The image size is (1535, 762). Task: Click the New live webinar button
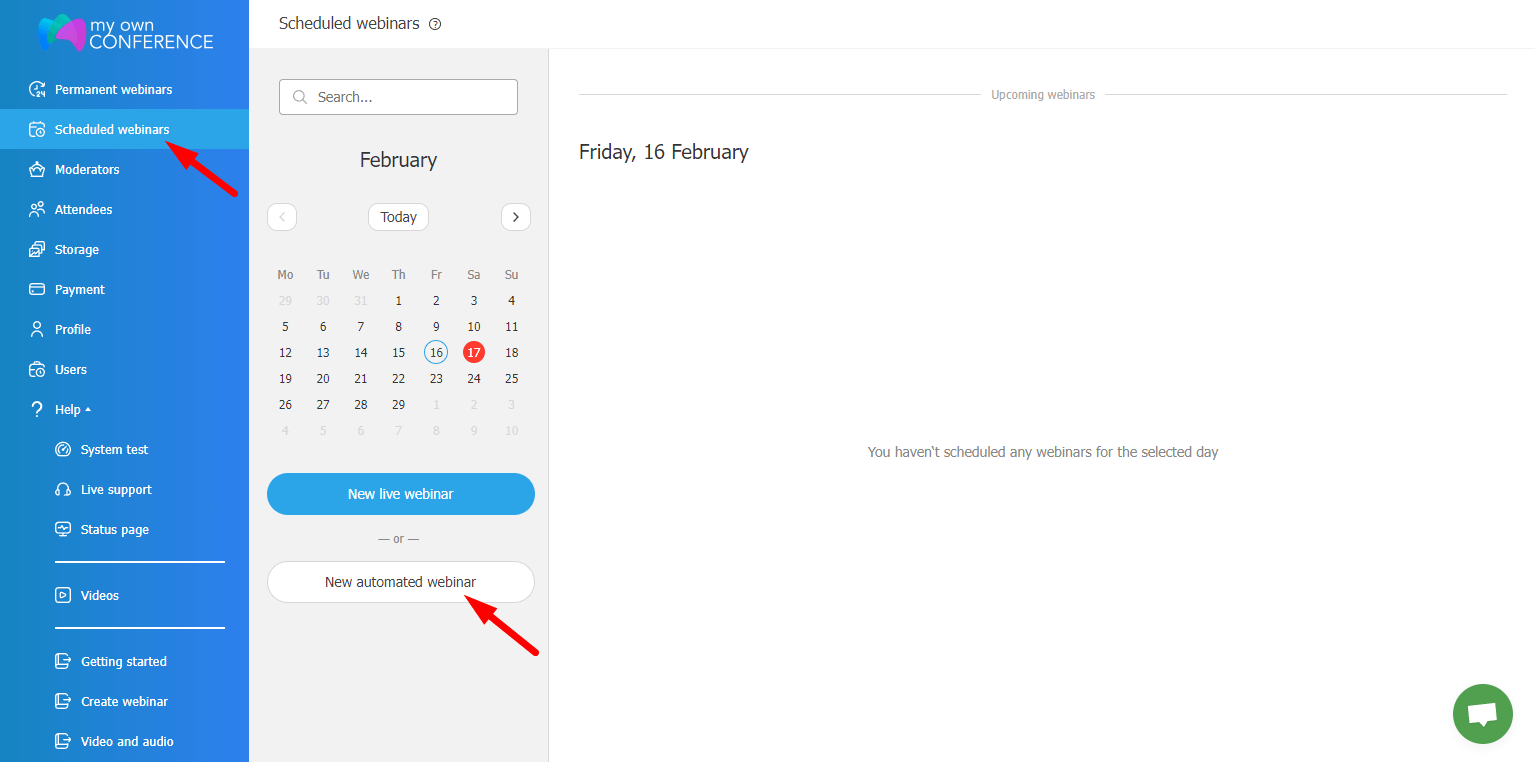pyautogui.click(x=400, y=494)
